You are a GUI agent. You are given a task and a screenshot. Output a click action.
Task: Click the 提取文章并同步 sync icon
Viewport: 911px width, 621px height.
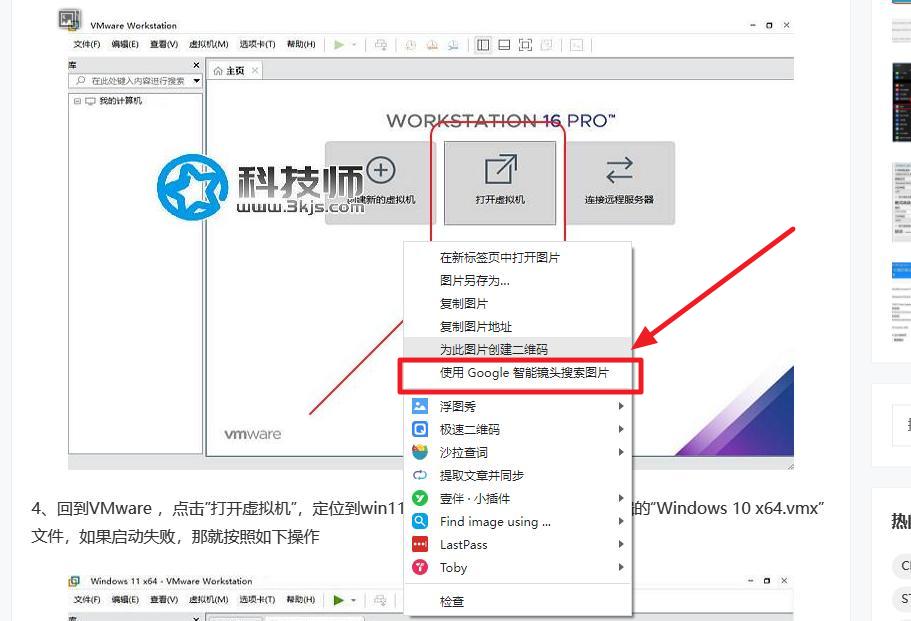pyautogui.click(x=419, y=475)
